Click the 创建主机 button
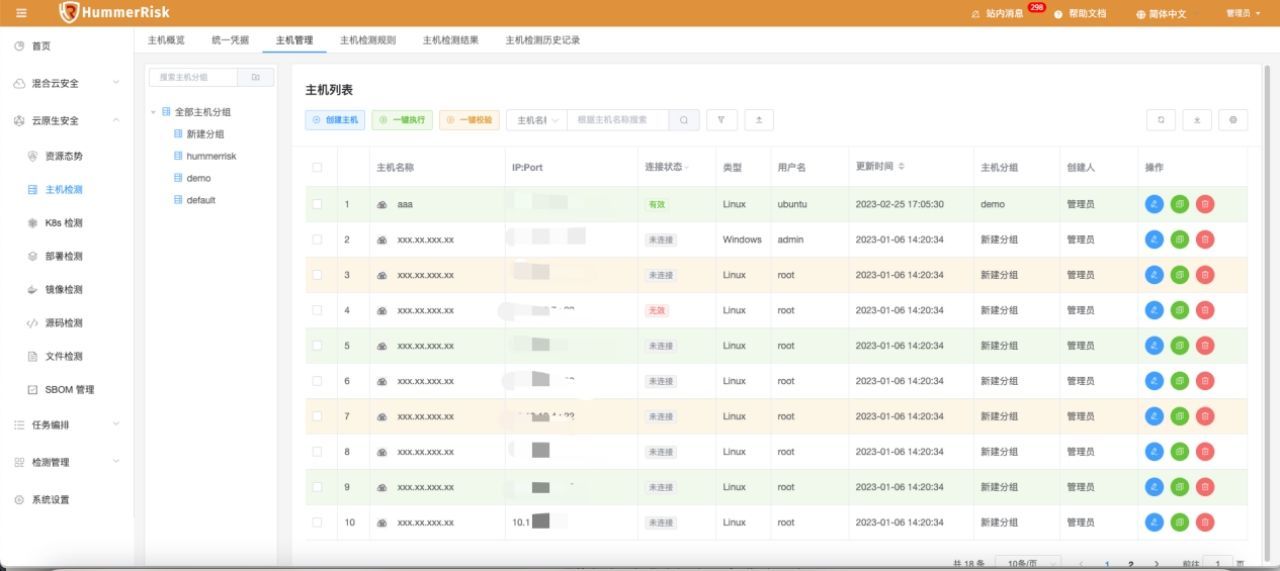The width and height of the screenshot is (1280, 571). coord(335,120)
